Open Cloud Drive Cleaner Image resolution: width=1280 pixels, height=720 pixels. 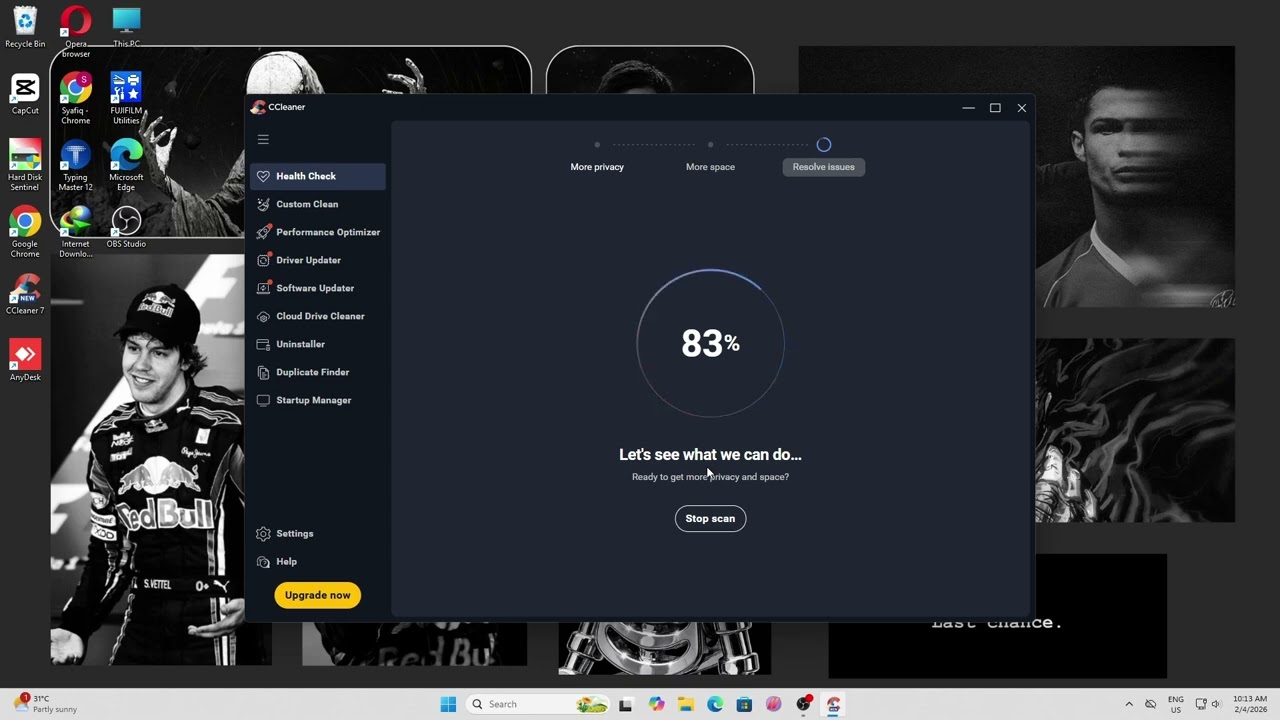tap(317, 316)
